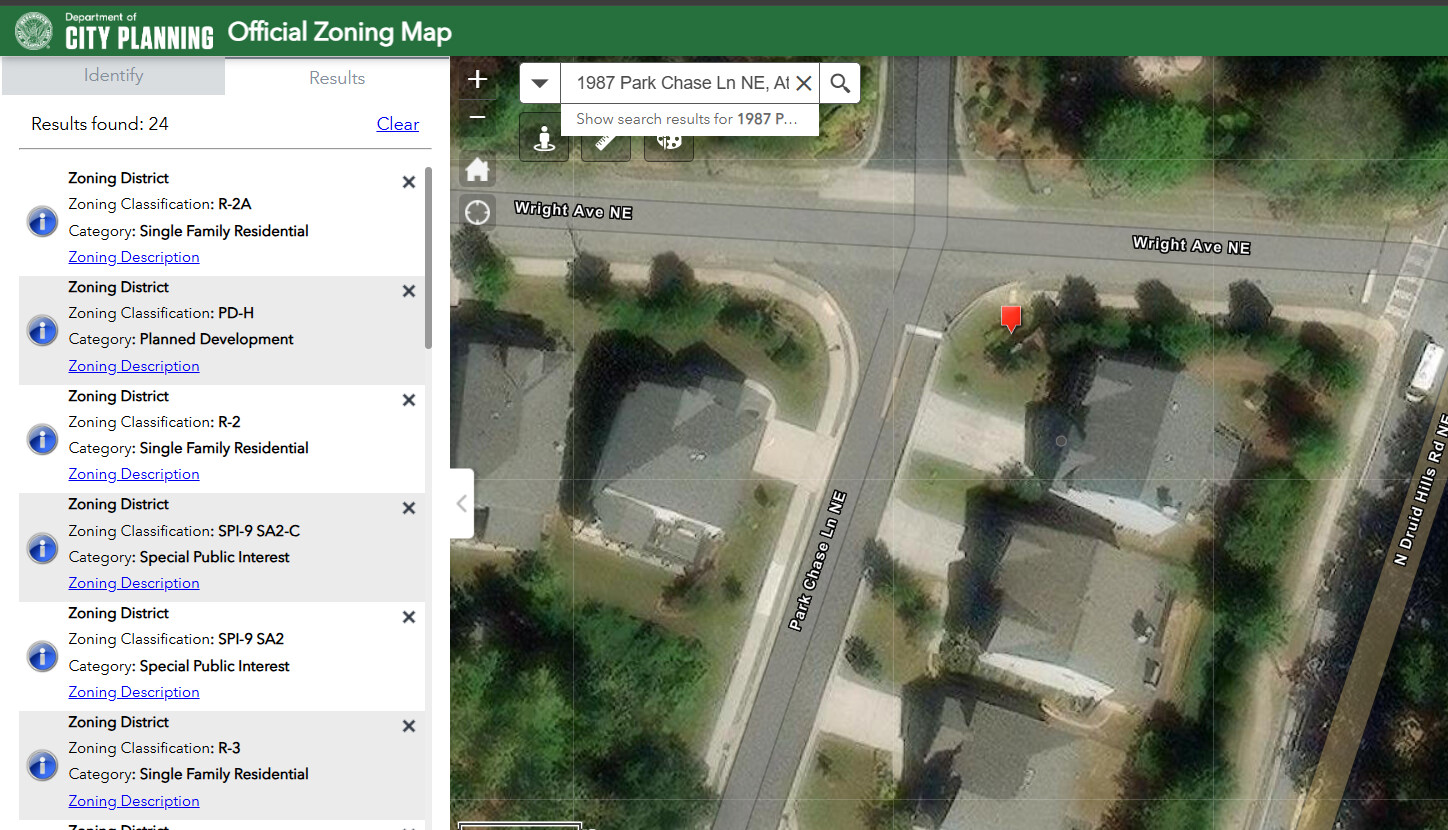This screenshot has width=1448, height=830.
Task: Click 'Zoning Classification: R-2A' text
Action: 160,204
